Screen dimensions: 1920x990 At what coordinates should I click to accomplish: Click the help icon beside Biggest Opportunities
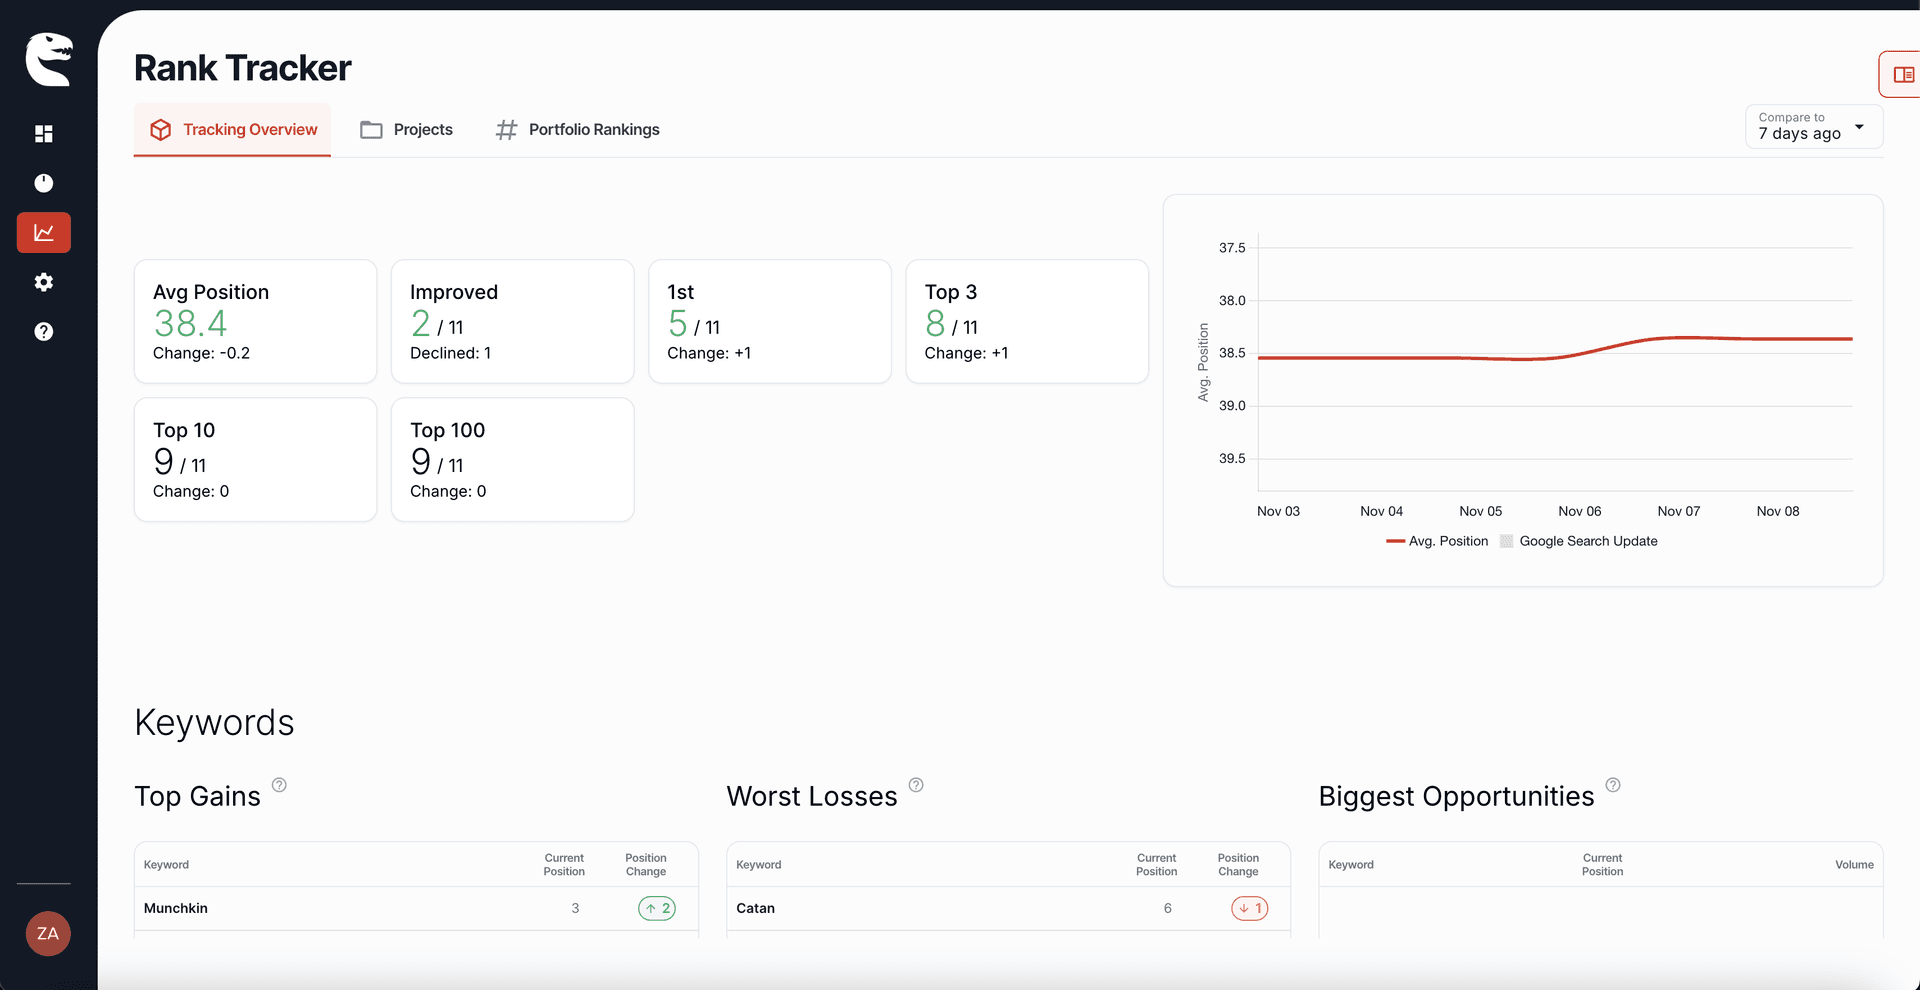click(x=1613, y=785)
